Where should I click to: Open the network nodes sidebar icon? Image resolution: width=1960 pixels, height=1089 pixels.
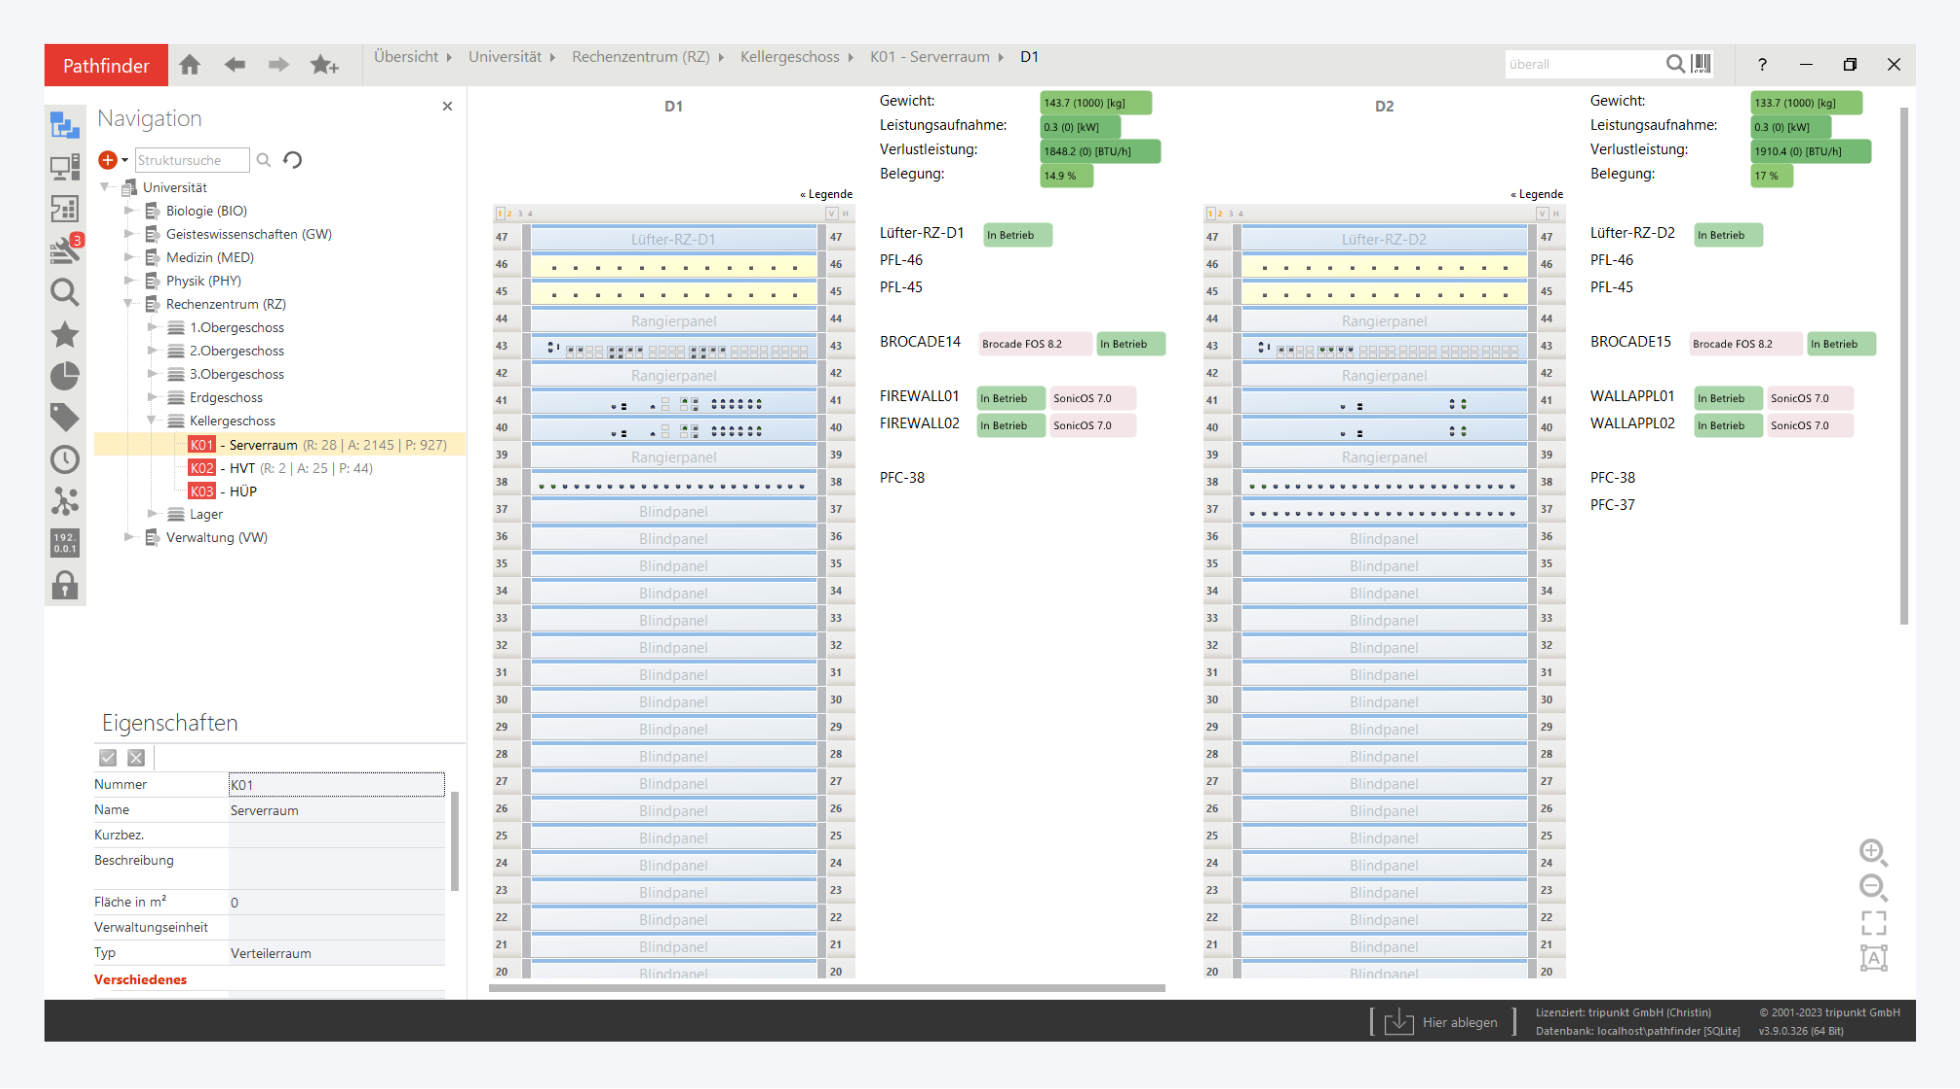(x=65, y=501)
